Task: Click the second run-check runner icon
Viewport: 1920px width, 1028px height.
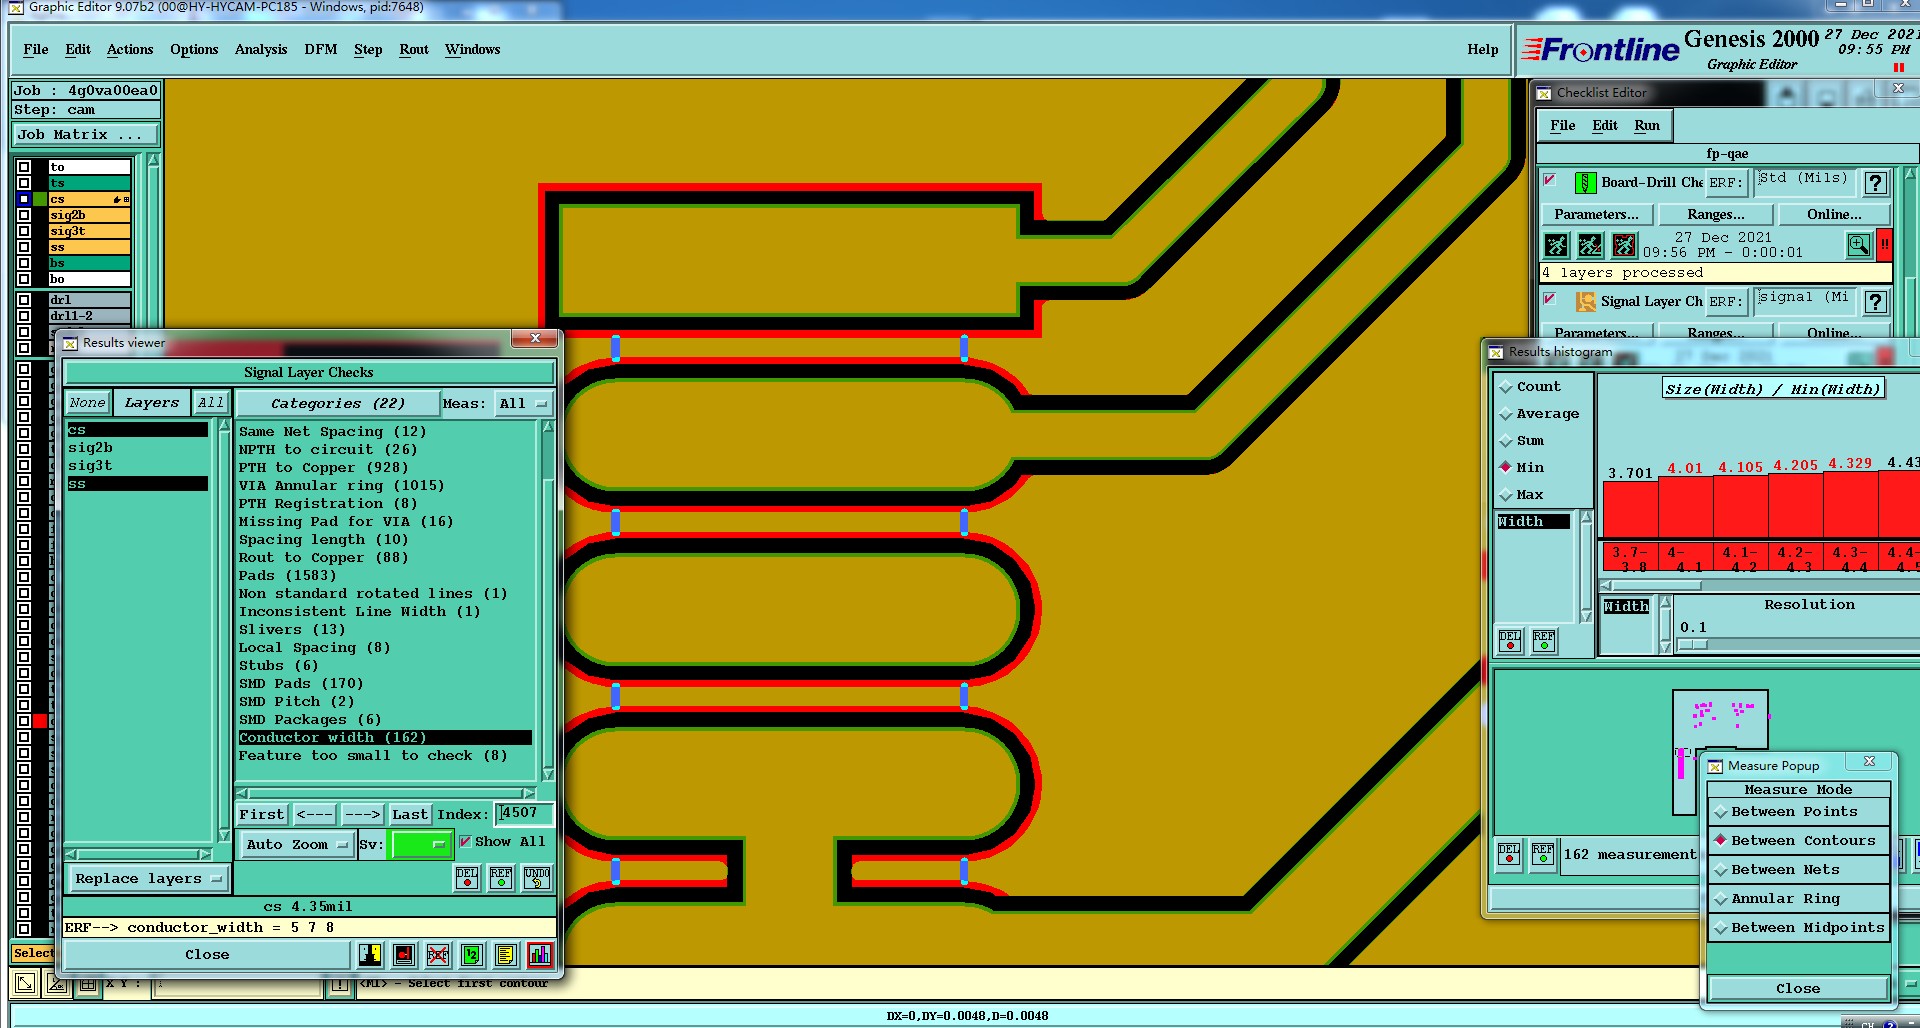Action: coord(1590,245)
